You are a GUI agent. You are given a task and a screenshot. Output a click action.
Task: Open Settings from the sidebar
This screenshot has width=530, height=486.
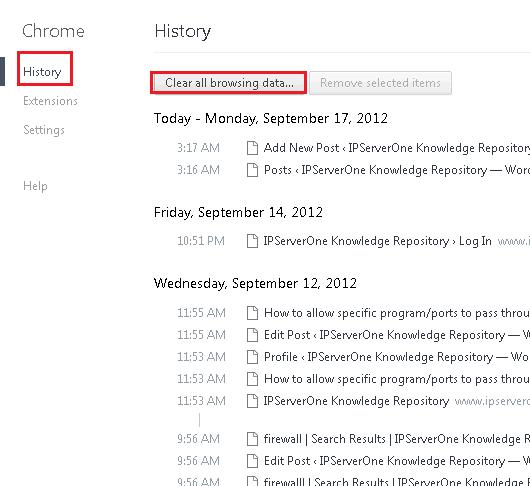(44, 130)
